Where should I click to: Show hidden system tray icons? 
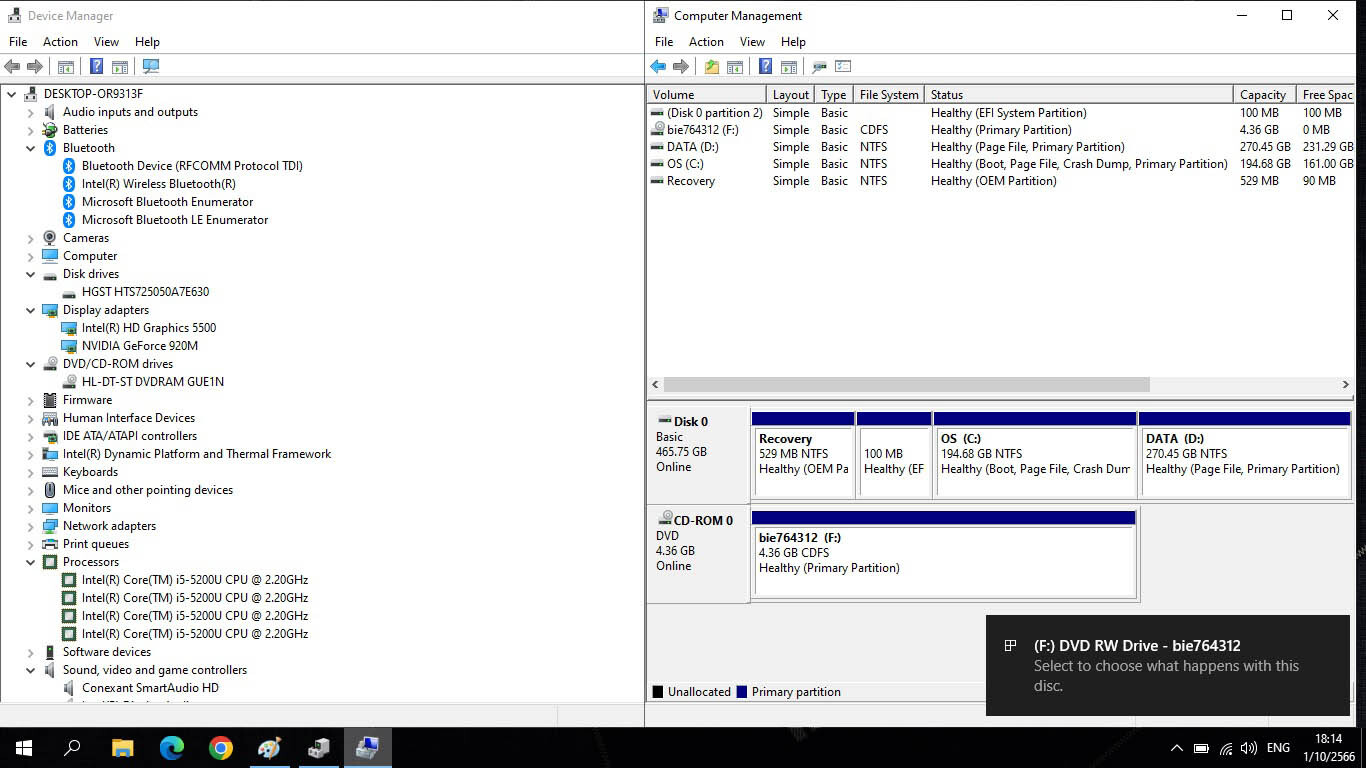click(1177, 748)
